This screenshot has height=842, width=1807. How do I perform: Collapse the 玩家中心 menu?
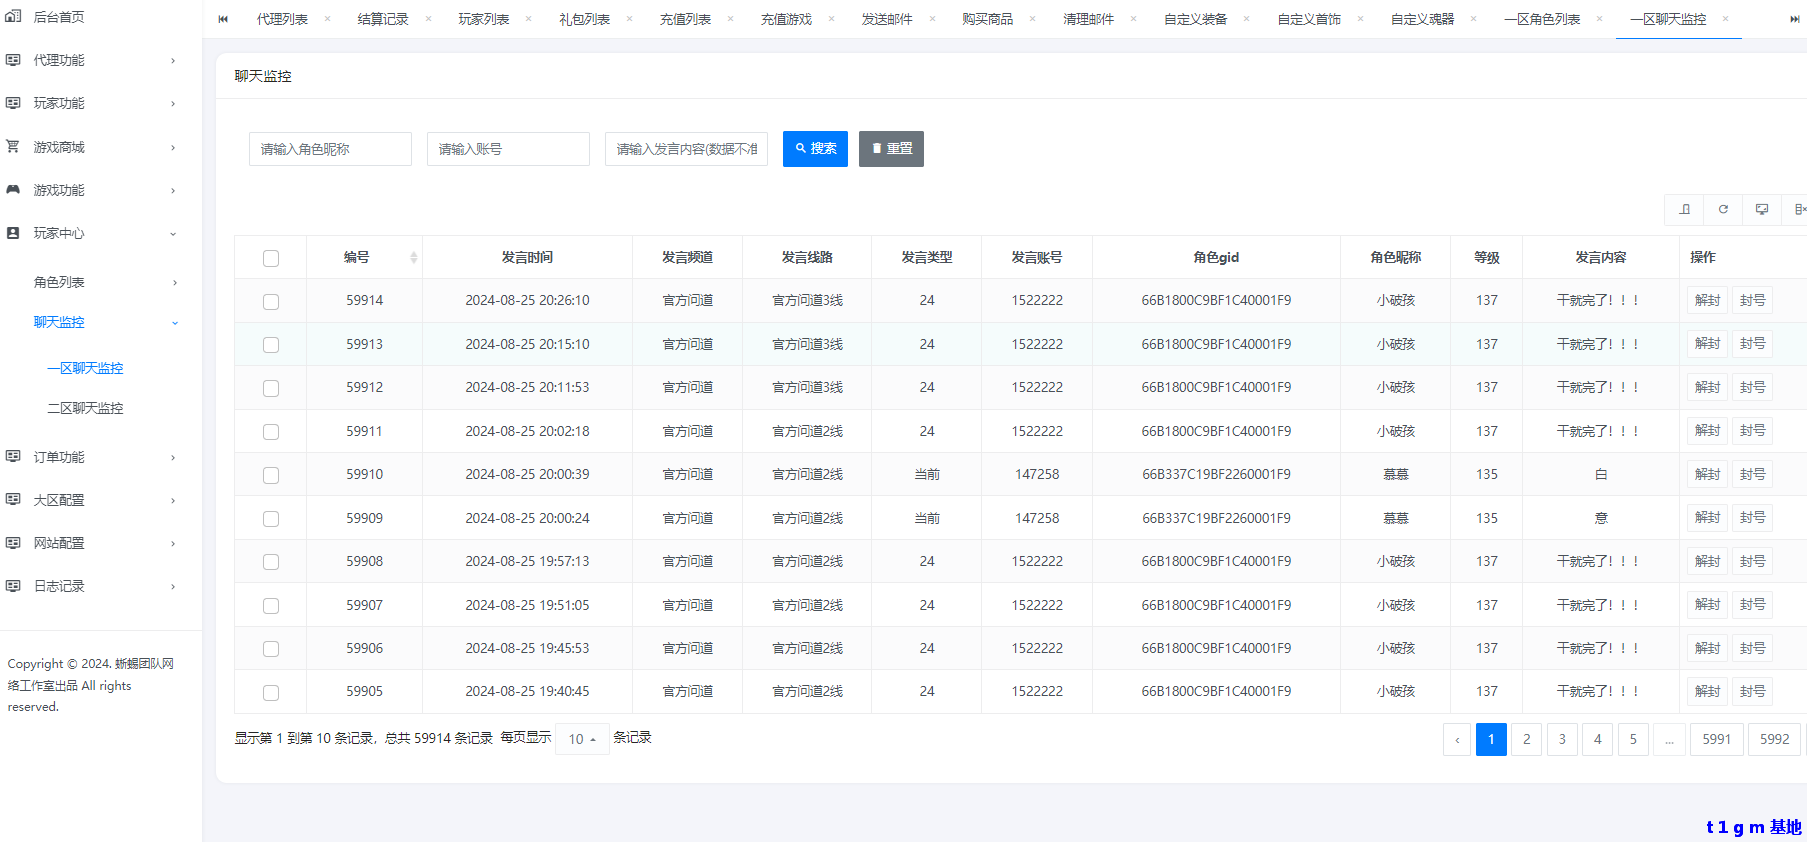point(173,234)
